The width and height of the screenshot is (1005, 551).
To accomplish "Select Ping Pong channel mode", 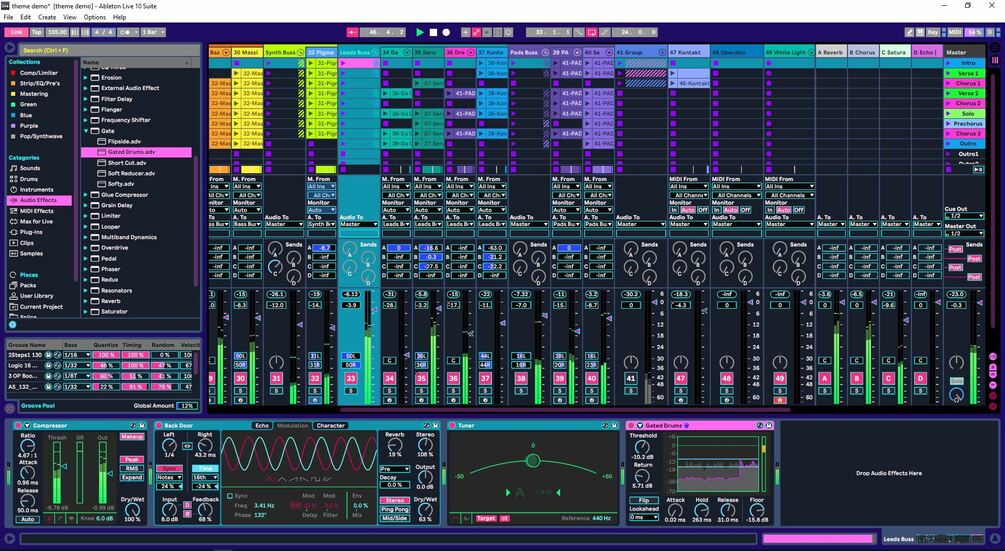I will pos(395,509).
